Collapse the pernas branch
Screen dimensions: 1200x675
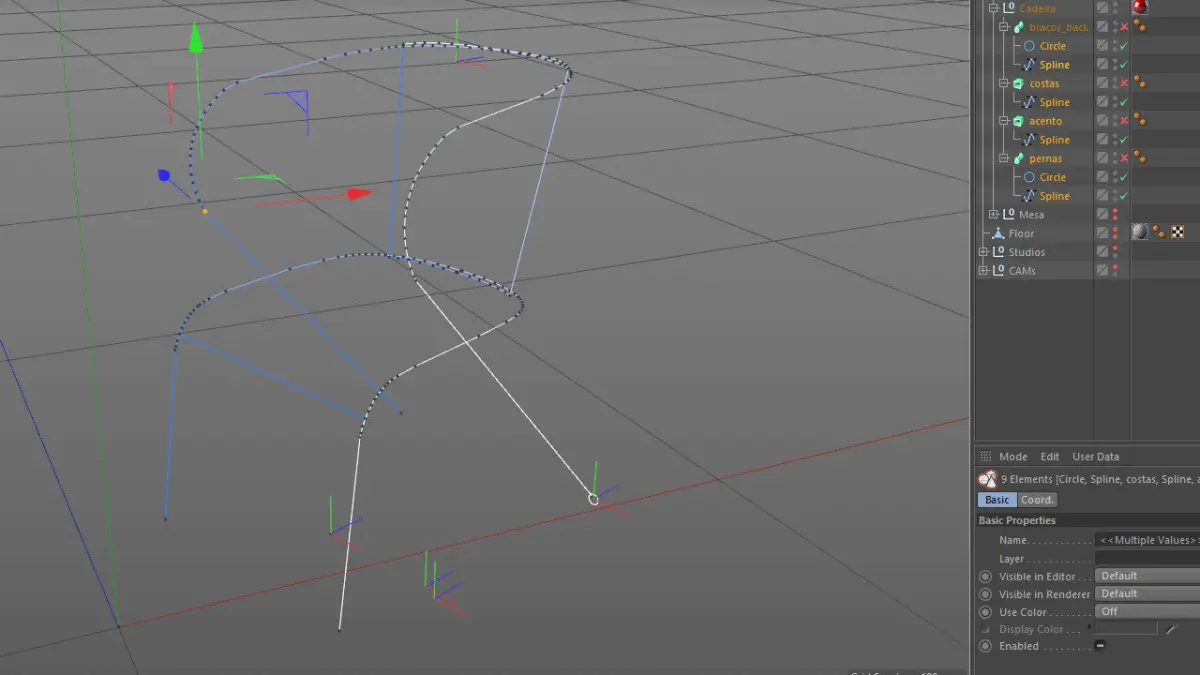[x=1004, y=159]
